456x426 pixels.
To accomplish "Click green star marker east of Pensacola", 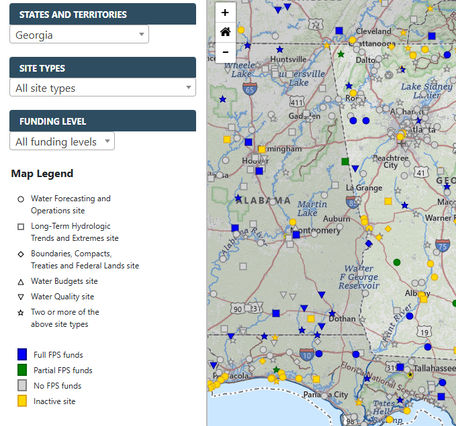I will coord(276,369).
